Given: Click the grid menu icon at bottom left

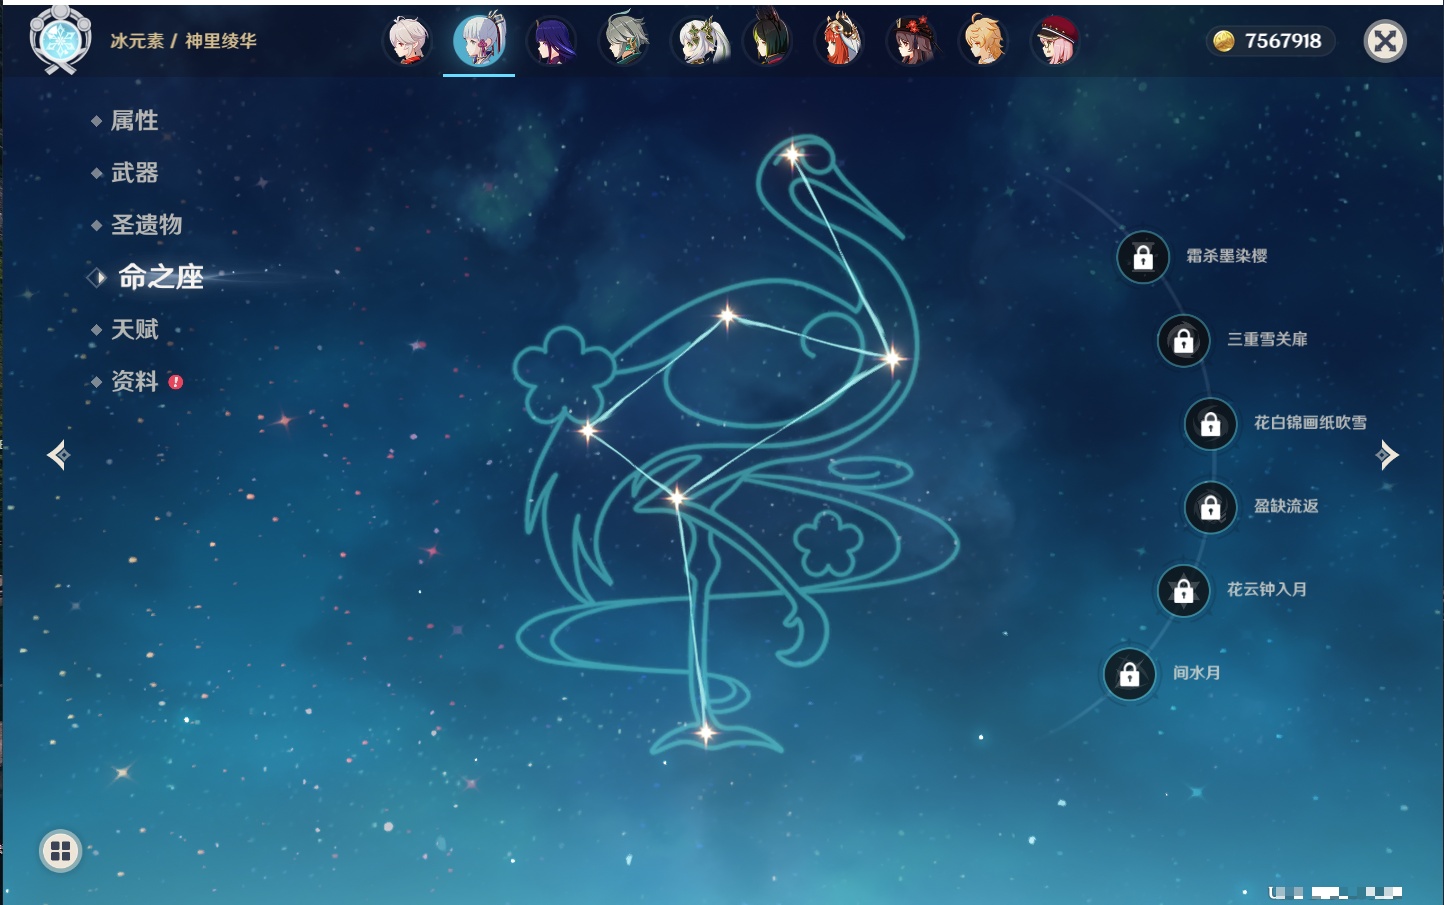Looking at the screenshot, I should point(60,851).
